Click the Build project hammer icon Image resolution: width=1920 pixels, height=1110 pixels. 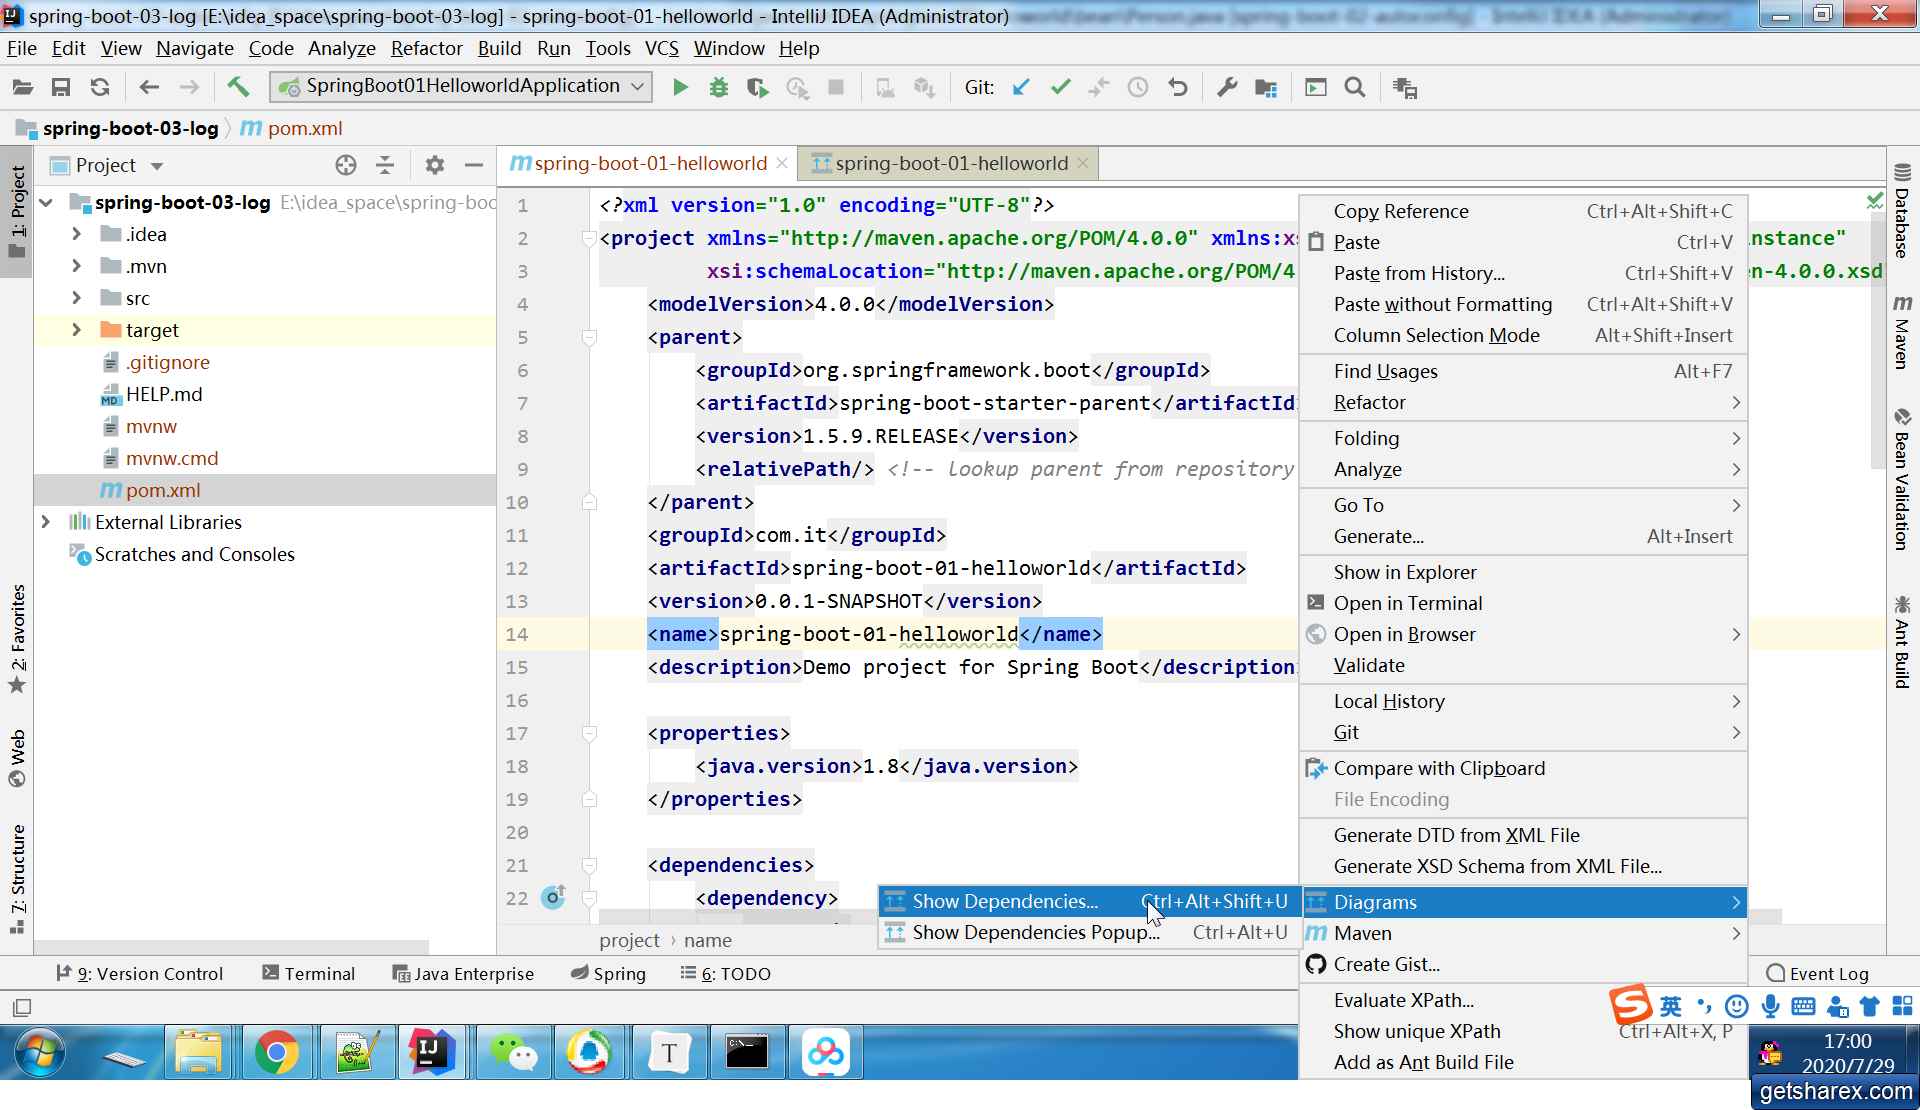[x=238, y=87]
